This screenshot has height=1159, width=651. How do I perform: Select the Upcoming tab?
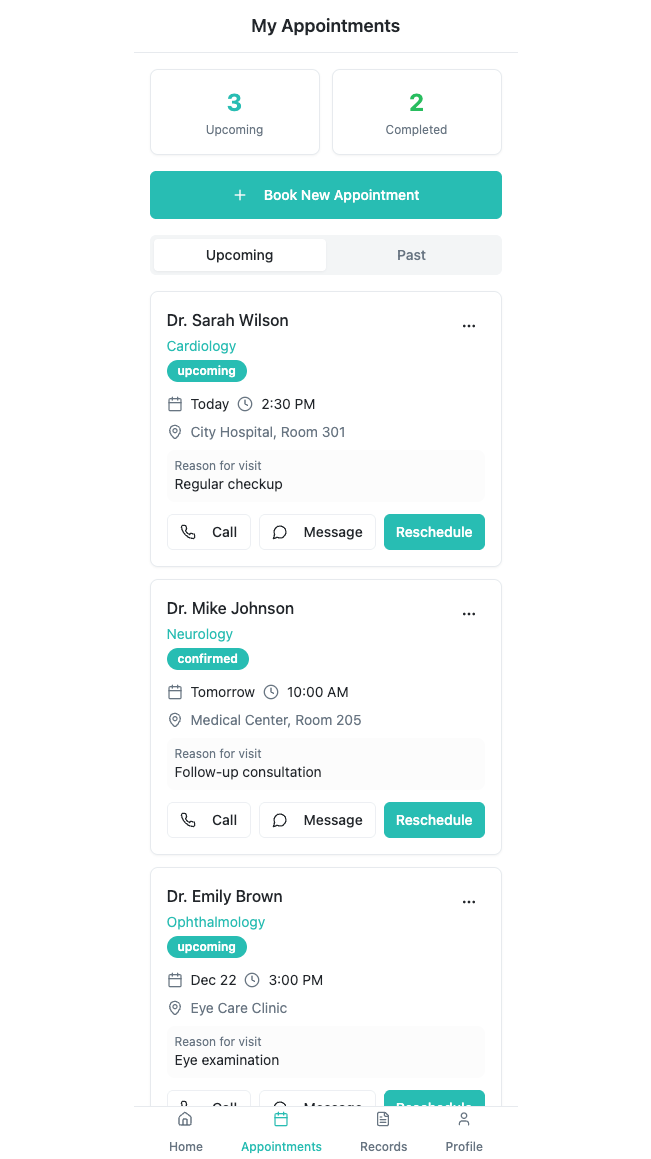pos(239,255)
